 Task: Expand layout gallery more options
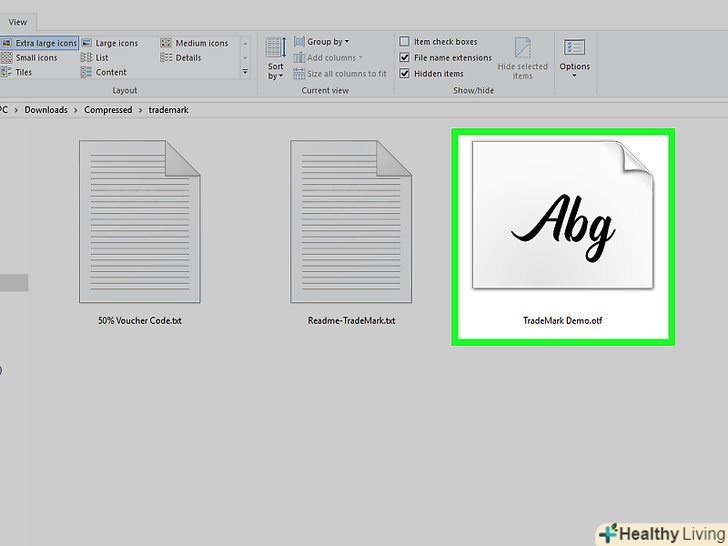pos(245,72)
